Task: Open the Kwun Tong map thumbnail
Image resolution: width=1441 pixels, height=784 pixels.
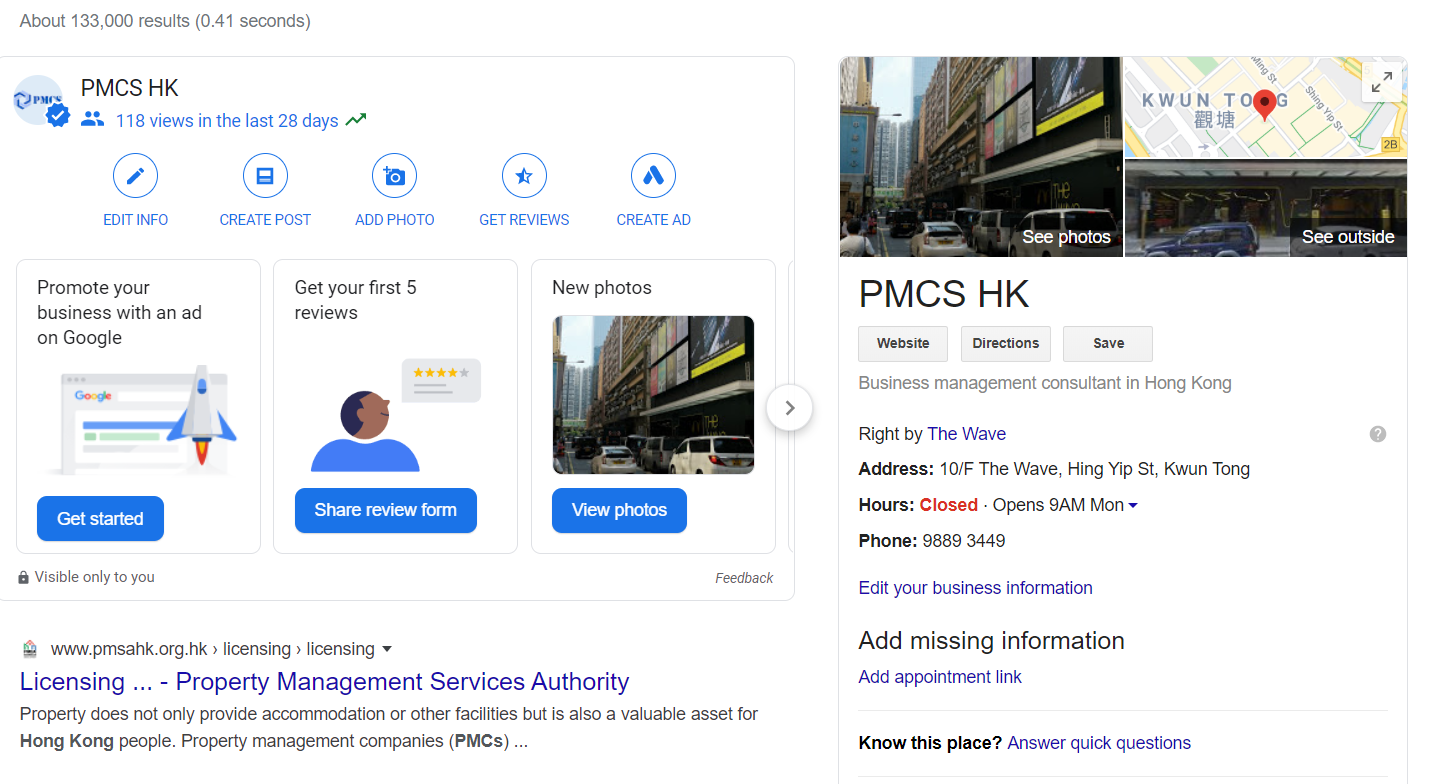Action: (1266, 107)
